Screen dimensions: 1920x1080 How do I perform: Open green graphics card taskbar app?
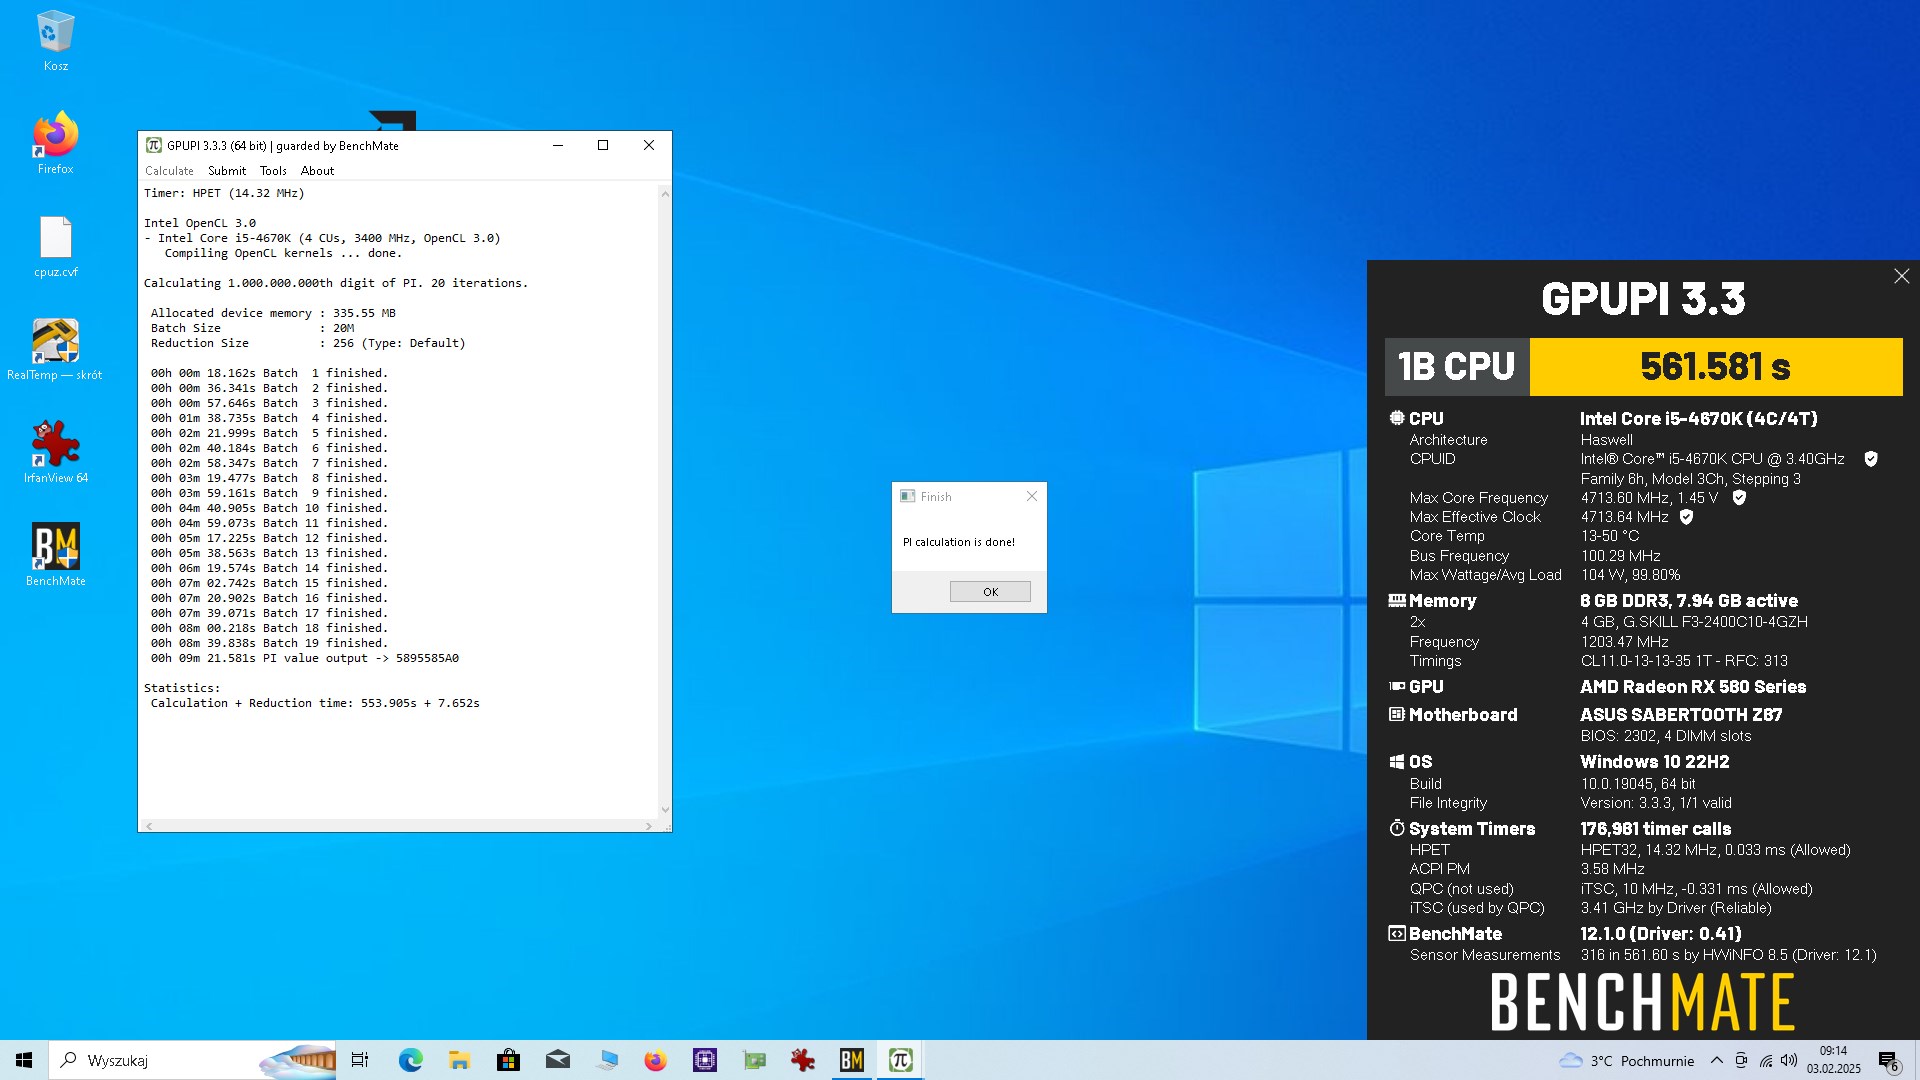[753, 1060]
